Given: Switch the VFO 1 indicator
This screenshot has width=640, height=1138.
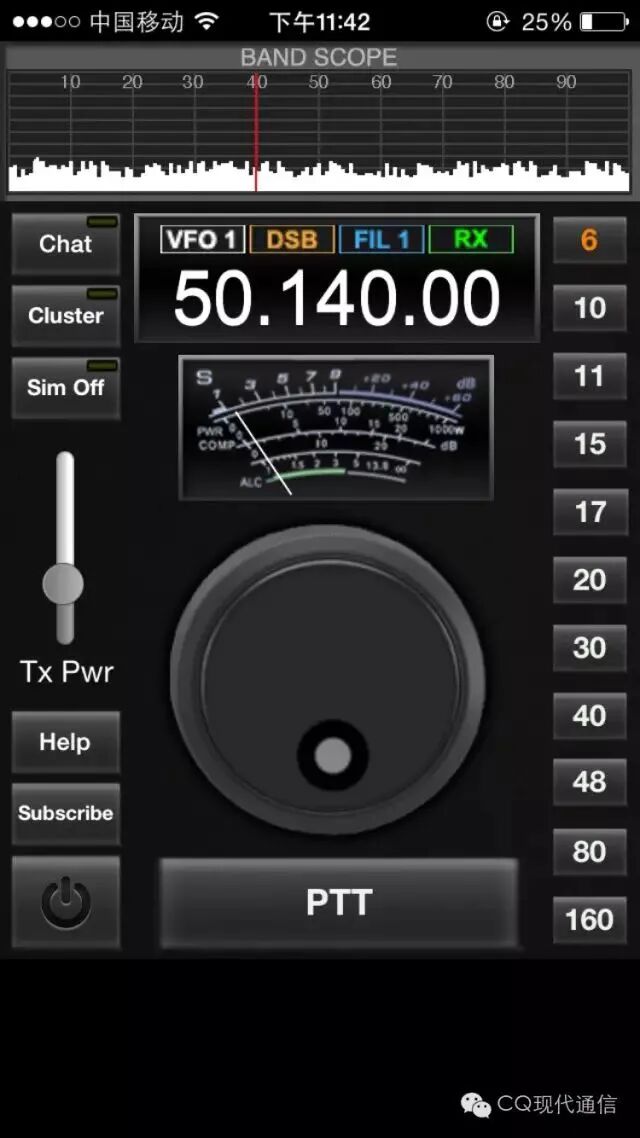Looking at the screenshot, I should (202, 239).
